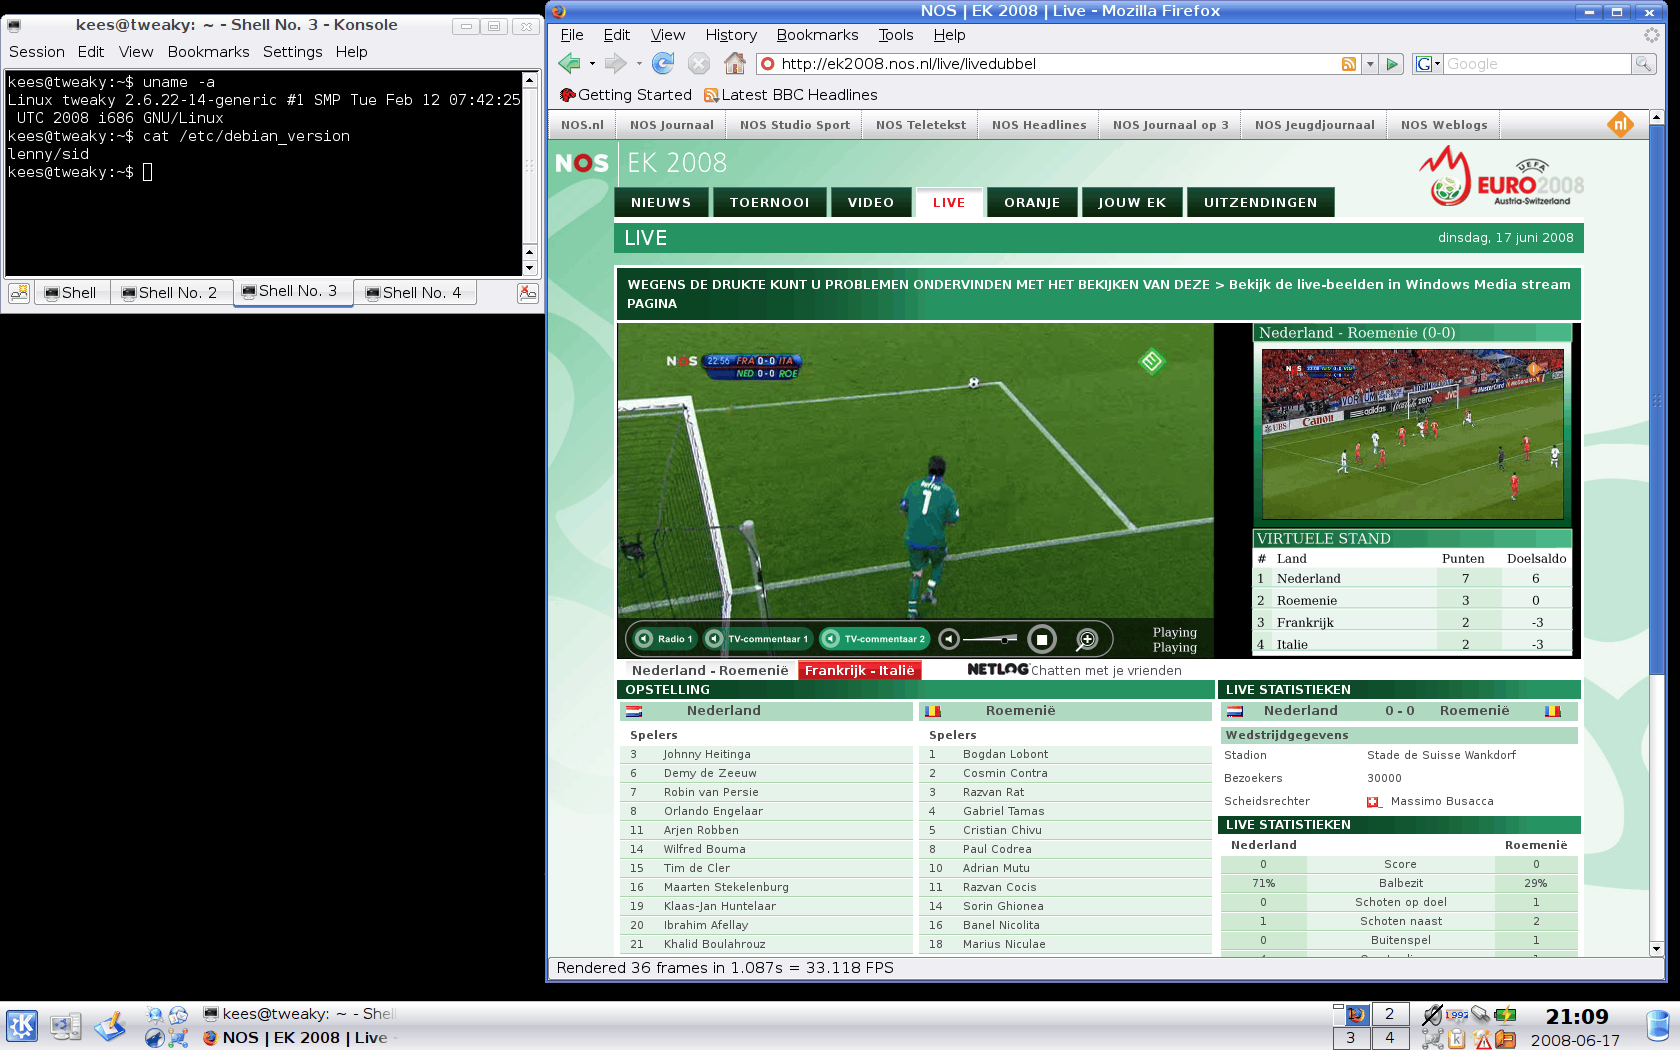Switch to Shell No. 4 tab in Konsole

point(414,293)
